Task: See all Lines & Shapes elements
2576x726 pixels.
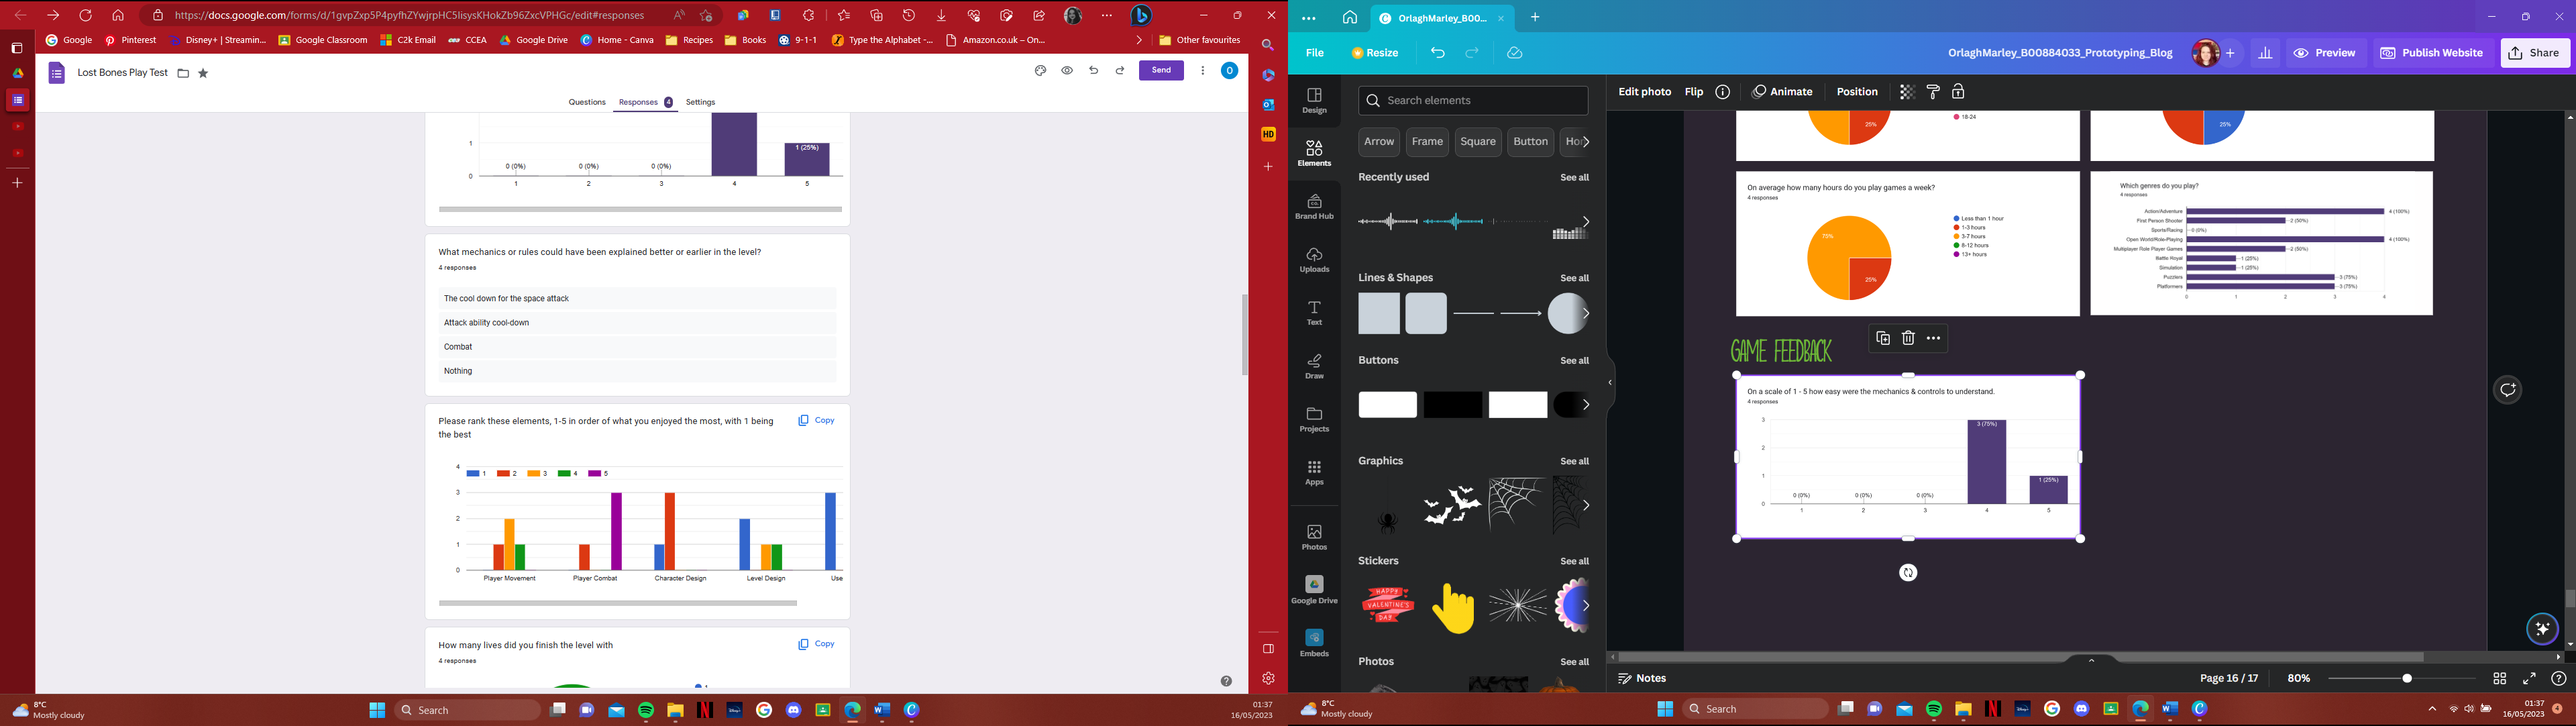Action: (x=1574, y=278)
